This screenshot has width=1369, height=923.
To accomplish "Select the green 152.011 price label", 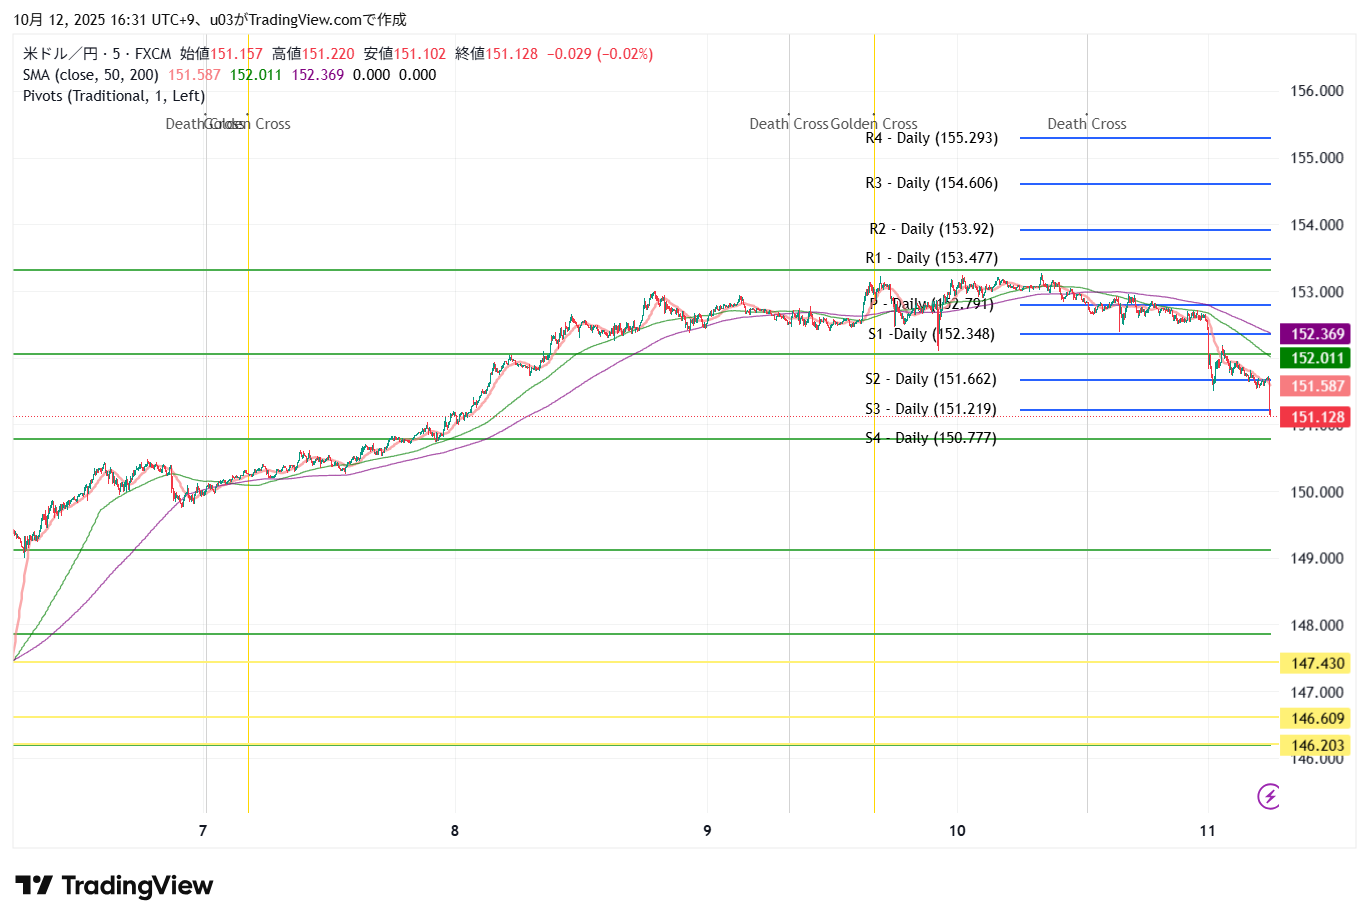I will coord(1316,358).
